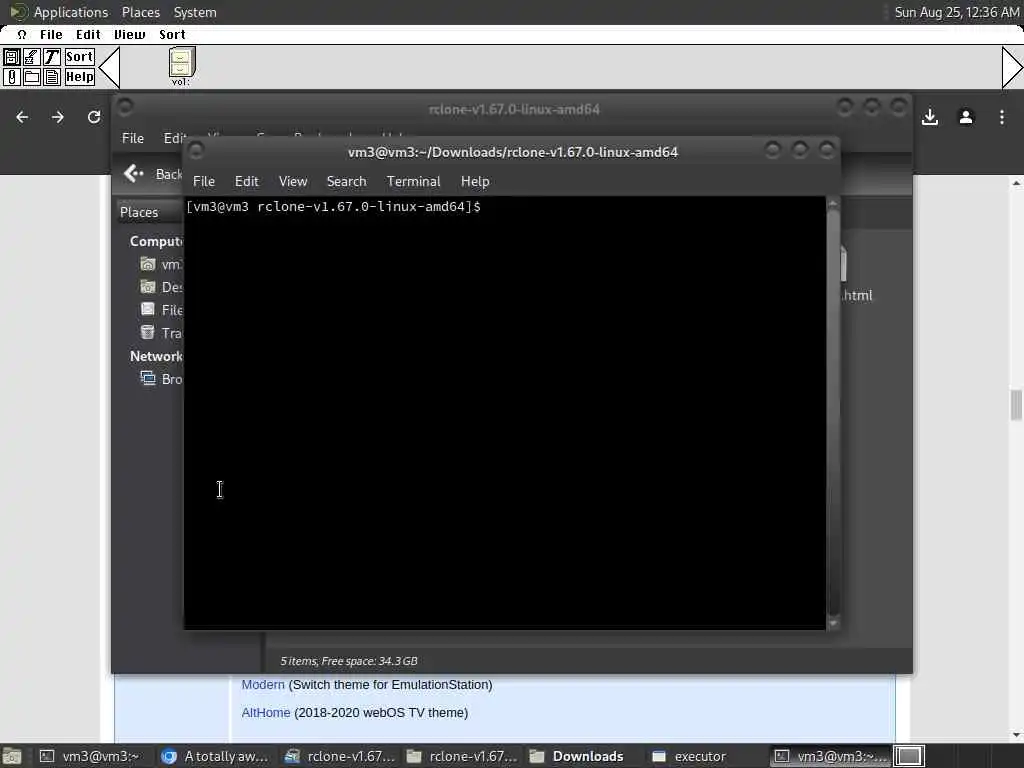The width and height of the screenshot is (1024, 768).
Task: Select the folder icon in Executor toolbar
Action: [x=31, y=77]
